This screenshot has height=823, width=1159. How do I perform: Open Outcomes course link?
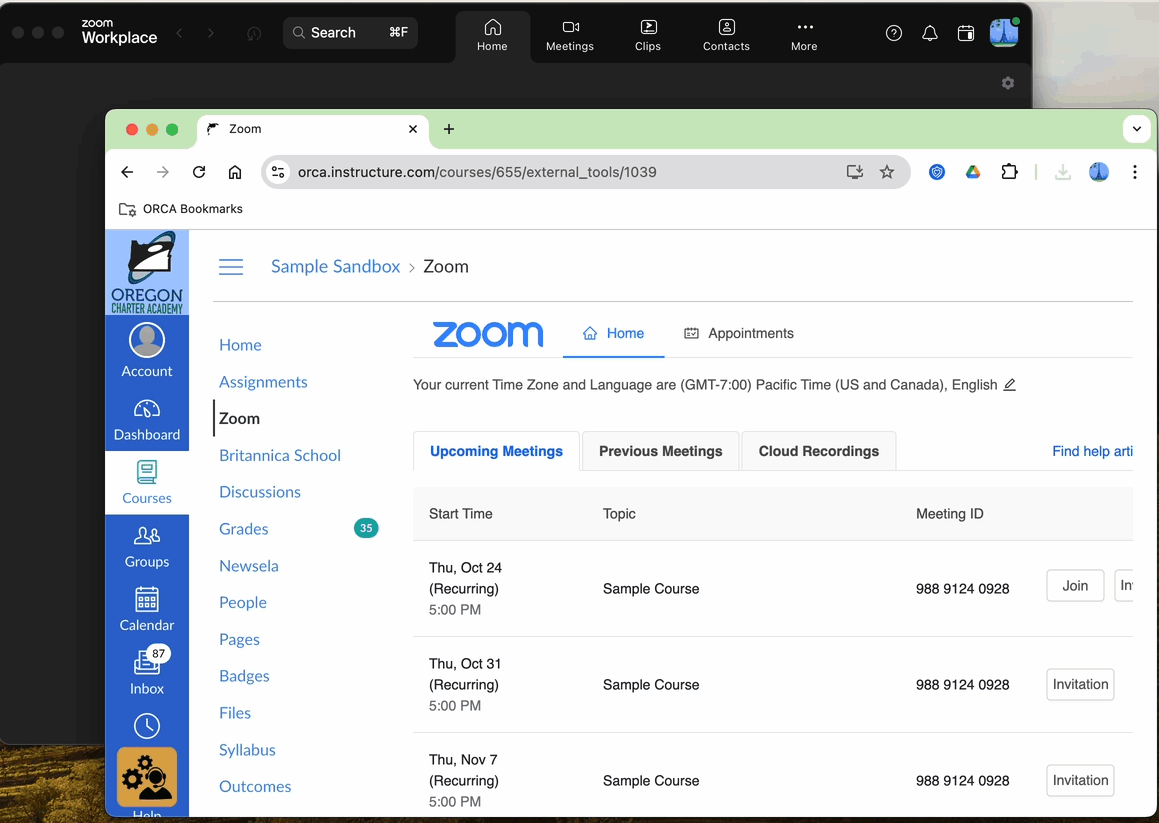coord(255,787)
